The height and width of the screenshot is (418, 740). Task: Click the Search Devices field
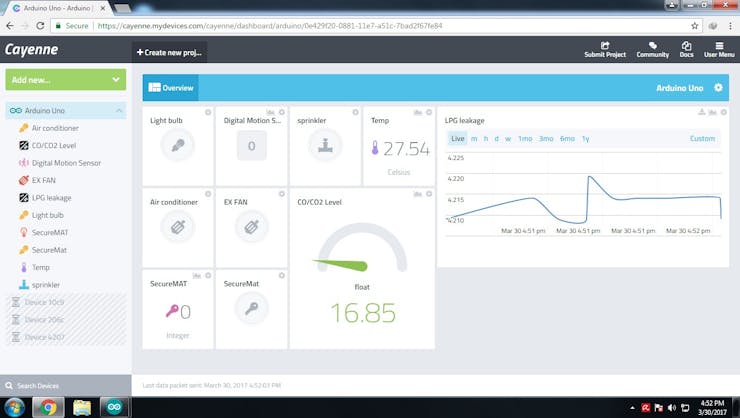[66, 386]
